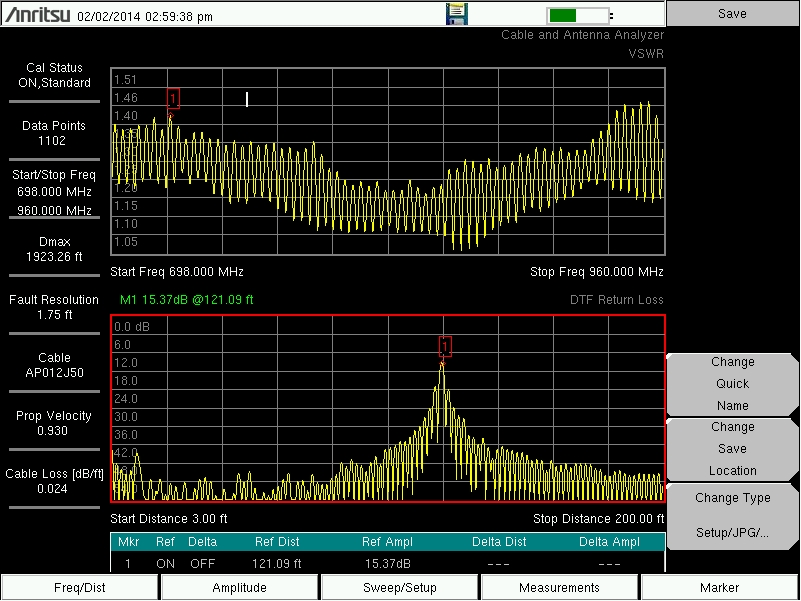Open the Amplitude menu
The width and height of the screenshot is (801, 601).
click(240, 588)
